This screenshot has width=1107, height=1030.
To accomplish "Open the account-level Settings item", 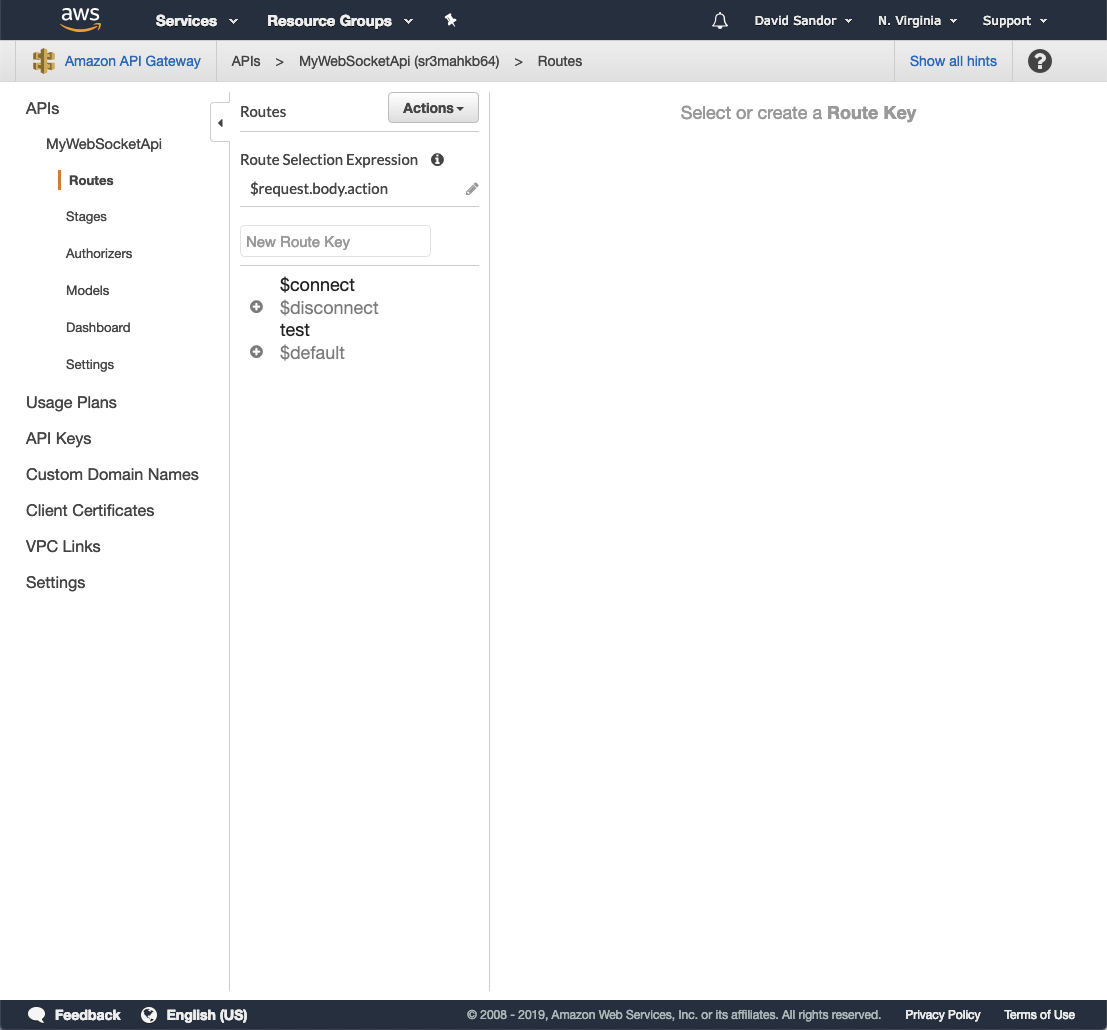I will point(56,582).
